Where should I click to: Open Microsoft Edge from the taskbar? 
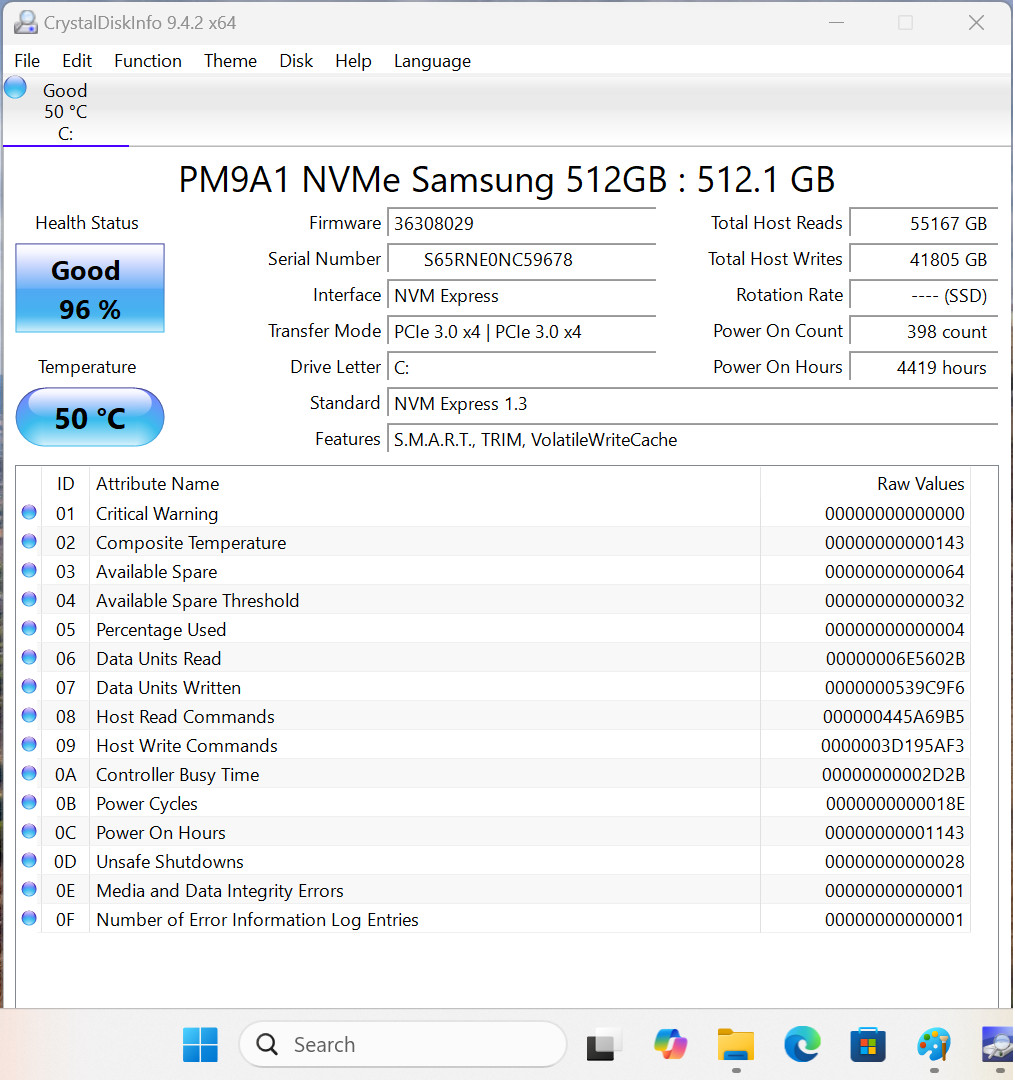pyautogui.click(x=802, y=1044)
